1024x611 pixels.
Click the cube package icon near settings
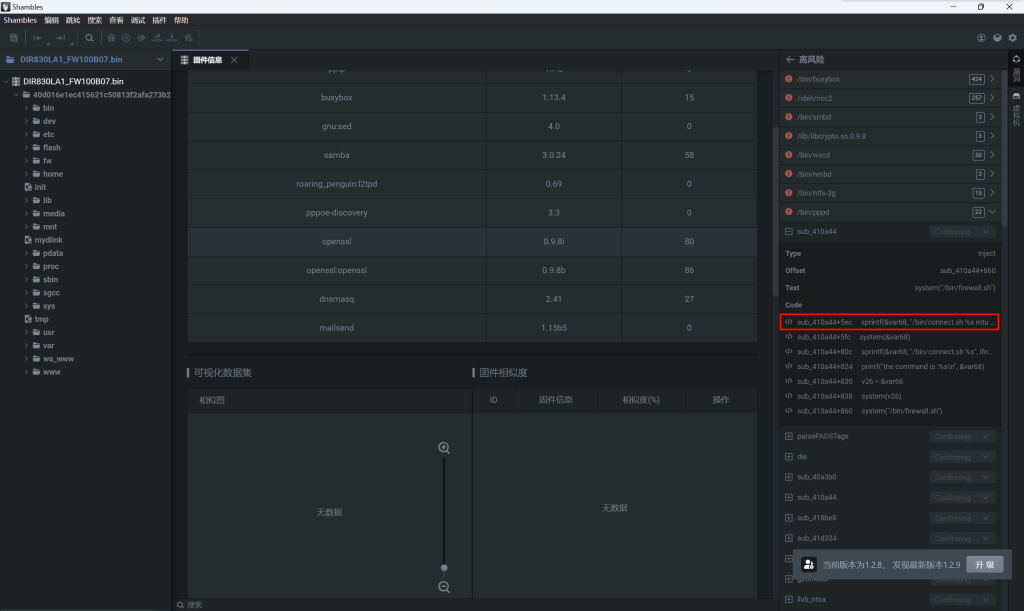tap(997, 38)
